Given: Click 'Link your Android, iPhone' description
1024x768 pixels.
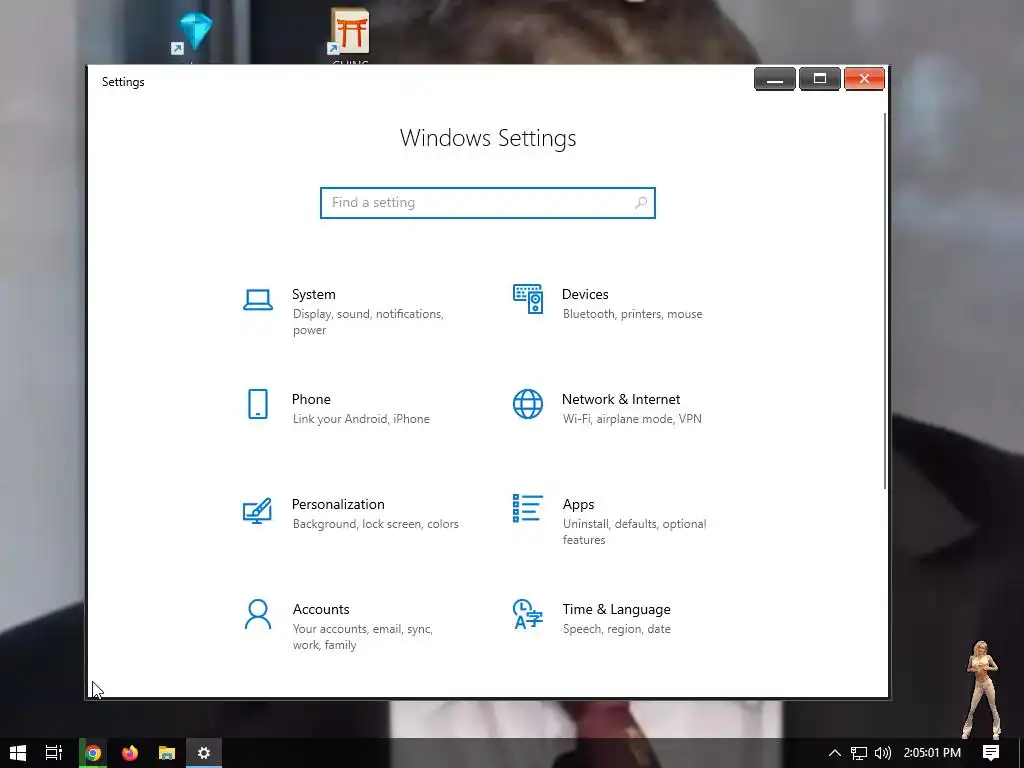Looking at the screenshot, I should pos(361,419).
